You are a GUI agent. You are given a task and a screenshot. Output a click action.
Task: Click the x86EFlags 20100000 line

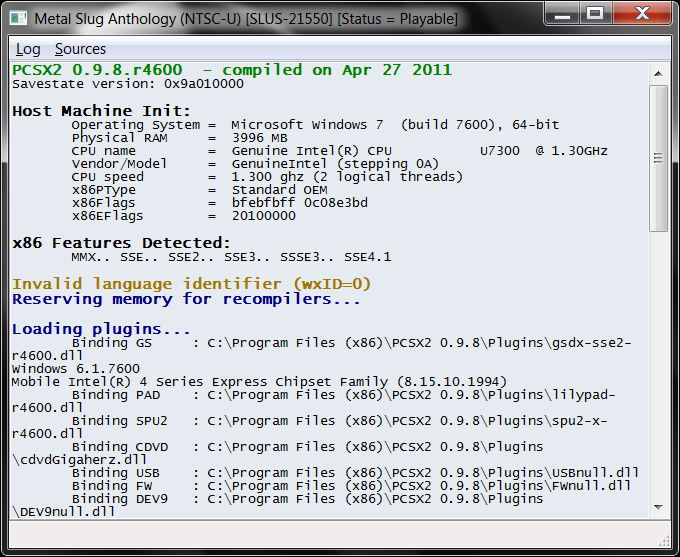pos(183,216)
